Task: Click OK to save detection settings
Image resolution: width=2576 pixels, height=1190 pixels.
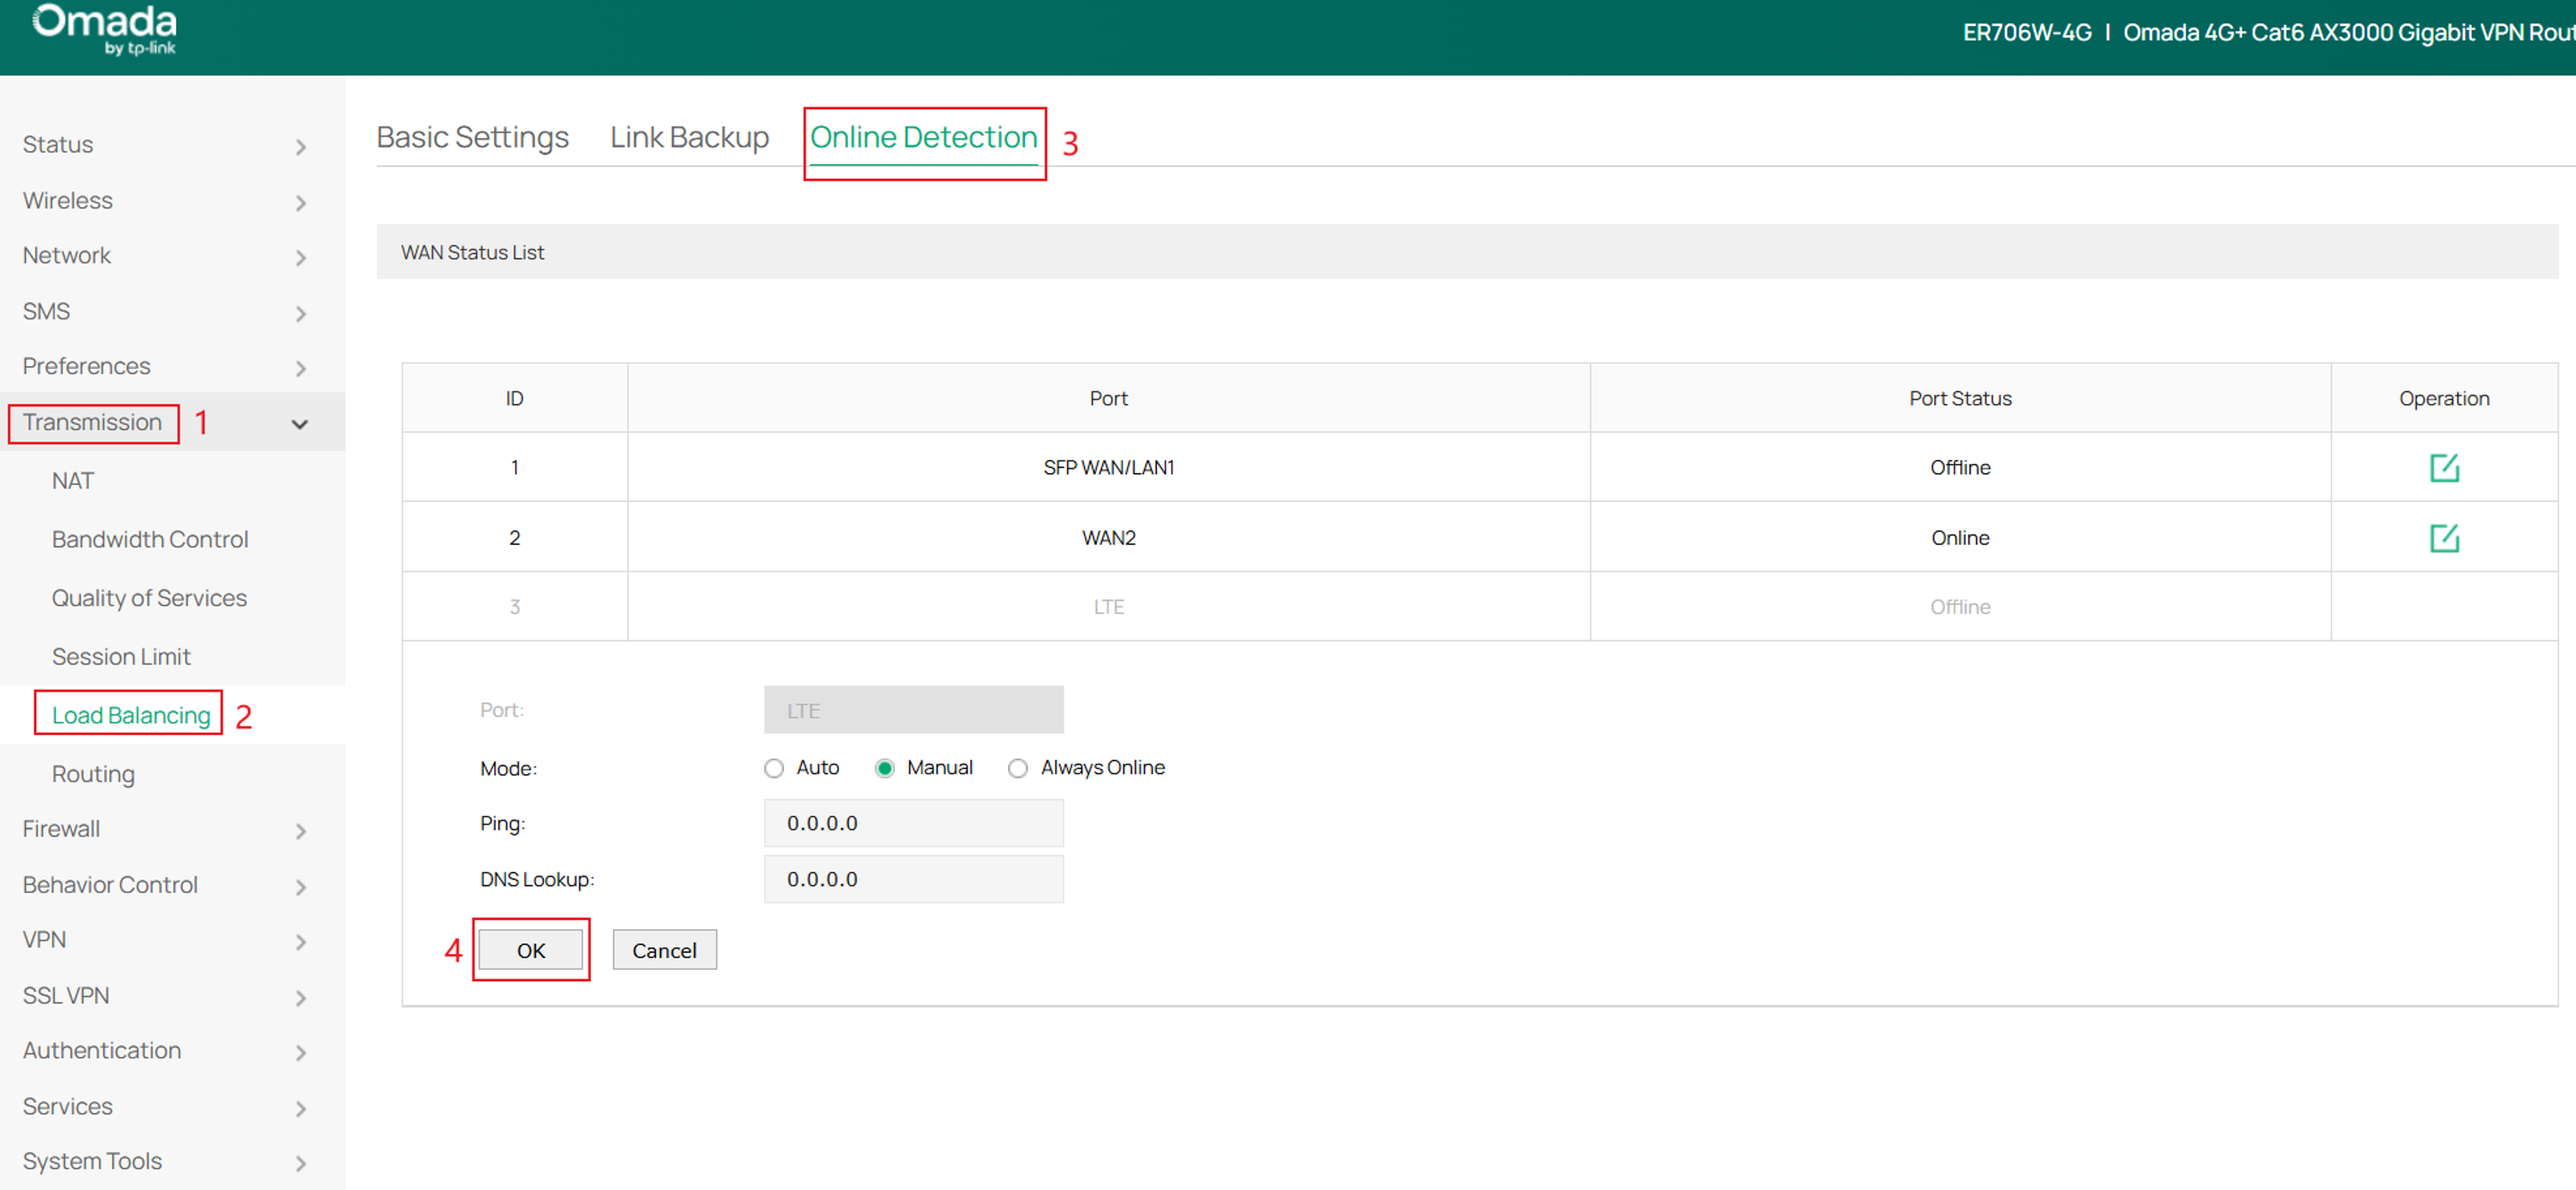Action: 530,951
